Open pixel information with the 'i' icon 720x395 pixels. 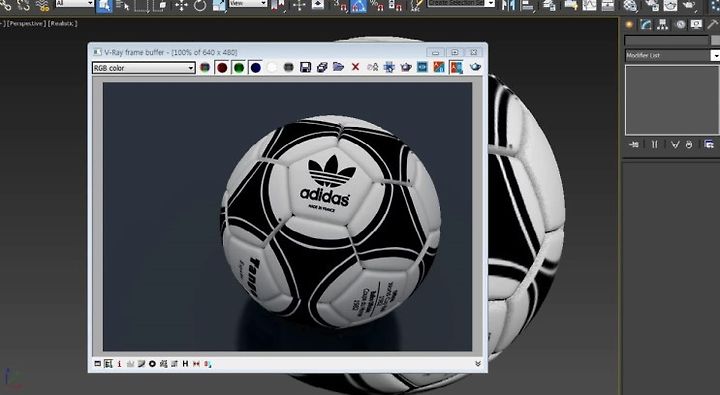119,364
